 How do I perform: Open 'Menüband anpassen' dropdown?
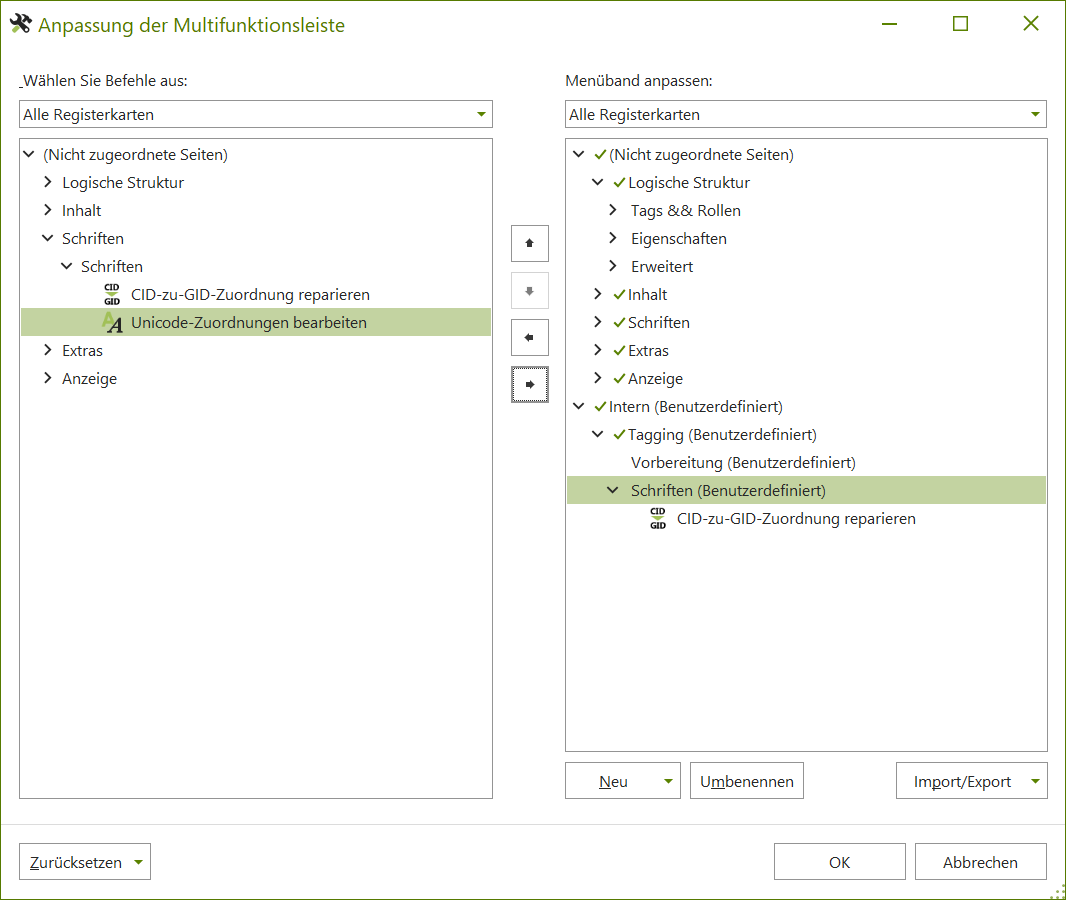click(x=1035, y=114)
